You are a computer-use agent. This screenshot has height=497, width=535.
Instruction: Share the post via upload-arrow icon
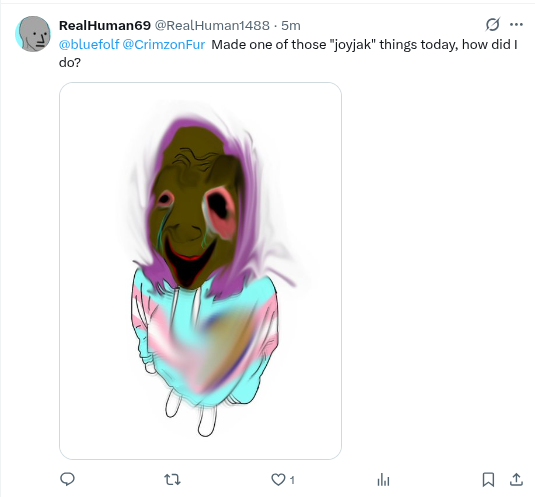point(516,479)
